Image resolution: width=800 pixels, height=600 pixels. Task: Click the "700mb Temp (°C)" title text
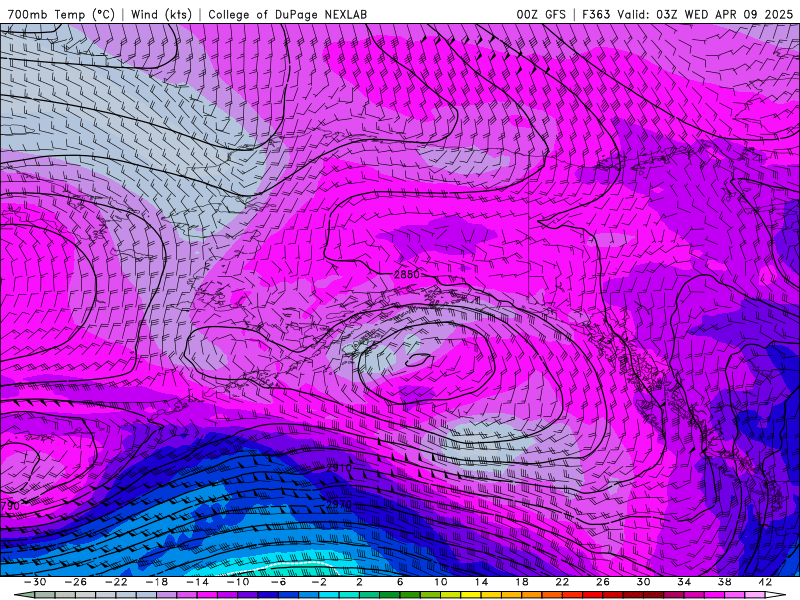click(x=61, y=14)
